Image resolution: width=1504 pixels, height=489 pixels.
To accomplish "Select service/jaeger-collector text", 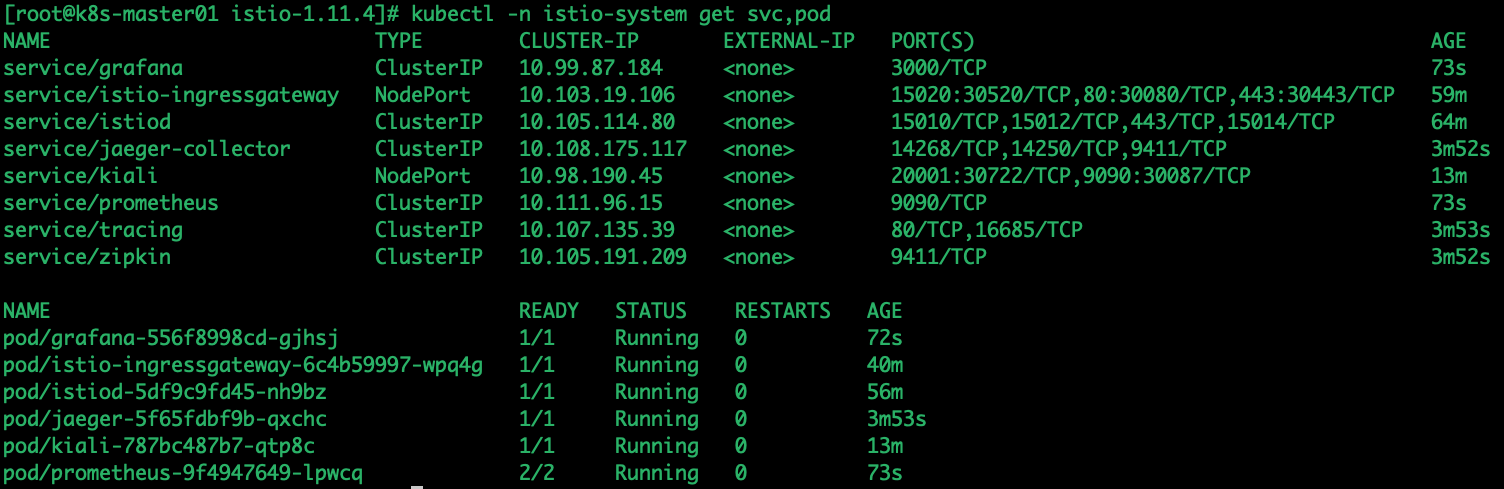I will 147,149.
